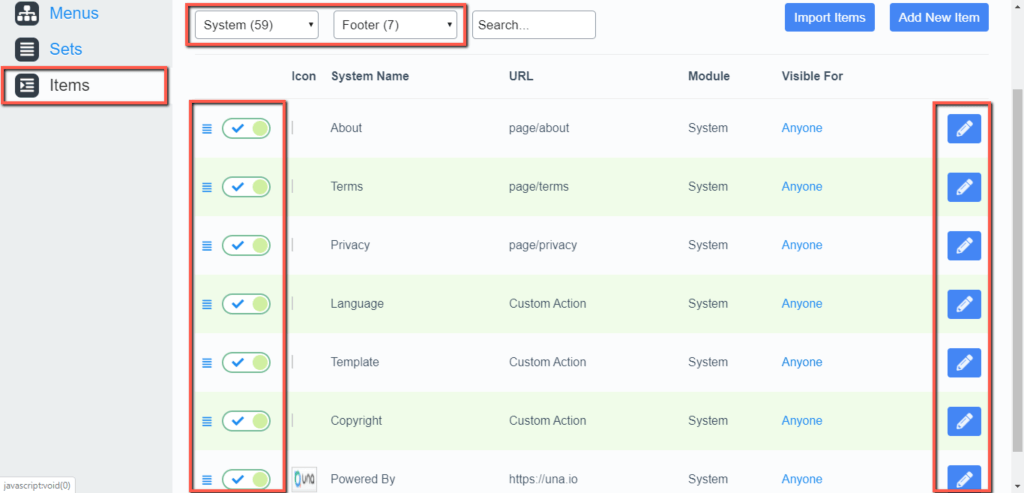This screenshot has width=1024, height=493.
Task: Go to the Items section in sidebar
Action: click(x=84, y=85)
